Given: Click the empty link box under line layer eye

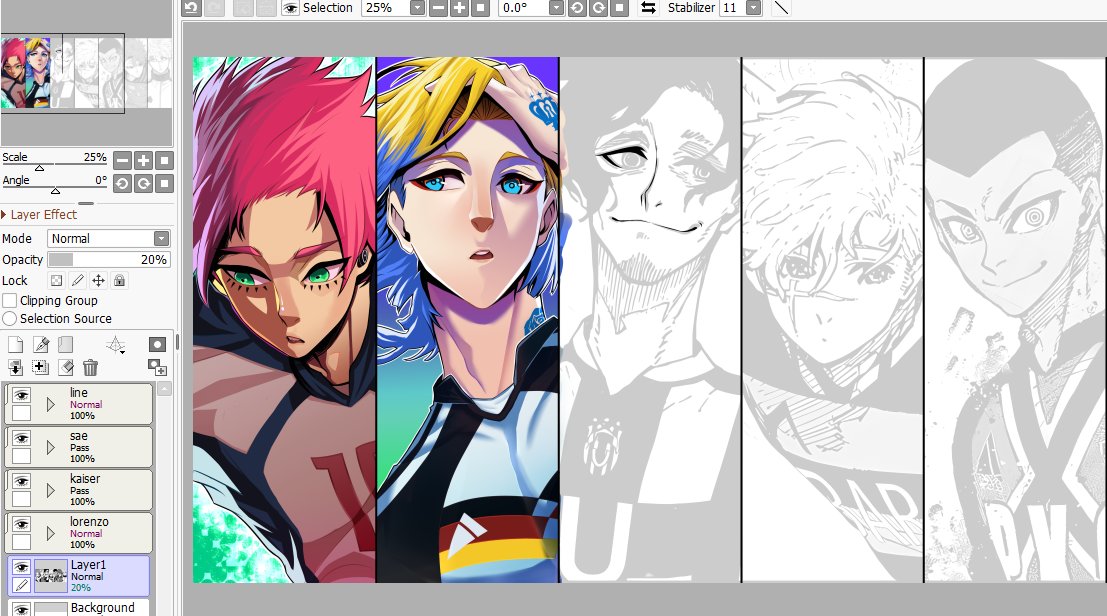Looking at the screenshot, I should tap(21, 413).
